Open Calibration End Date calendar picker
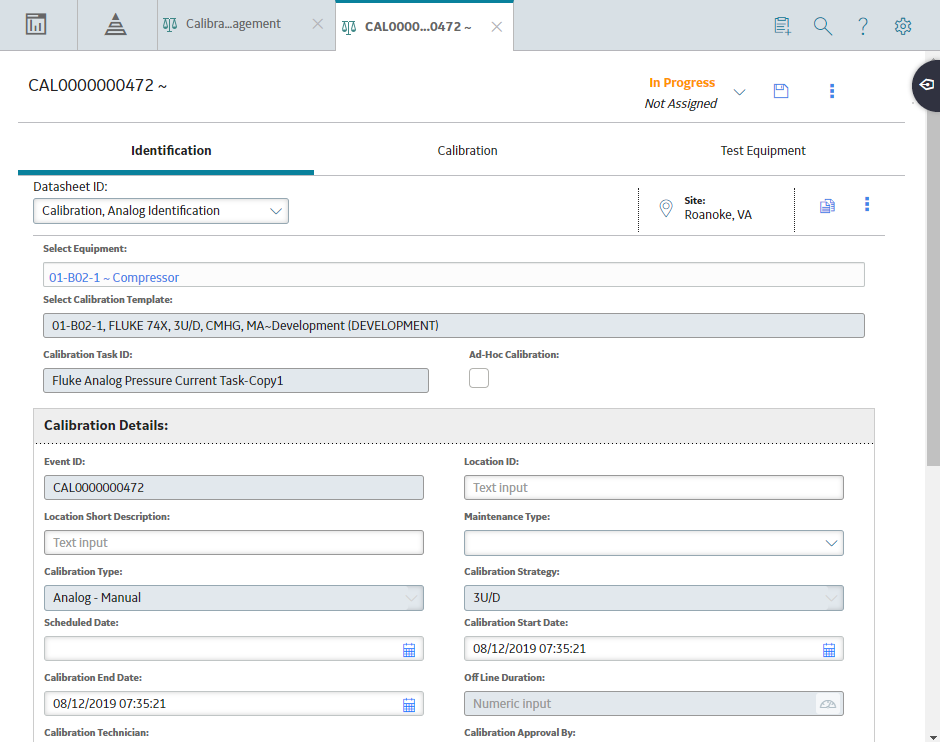 [x=409, y=705]
